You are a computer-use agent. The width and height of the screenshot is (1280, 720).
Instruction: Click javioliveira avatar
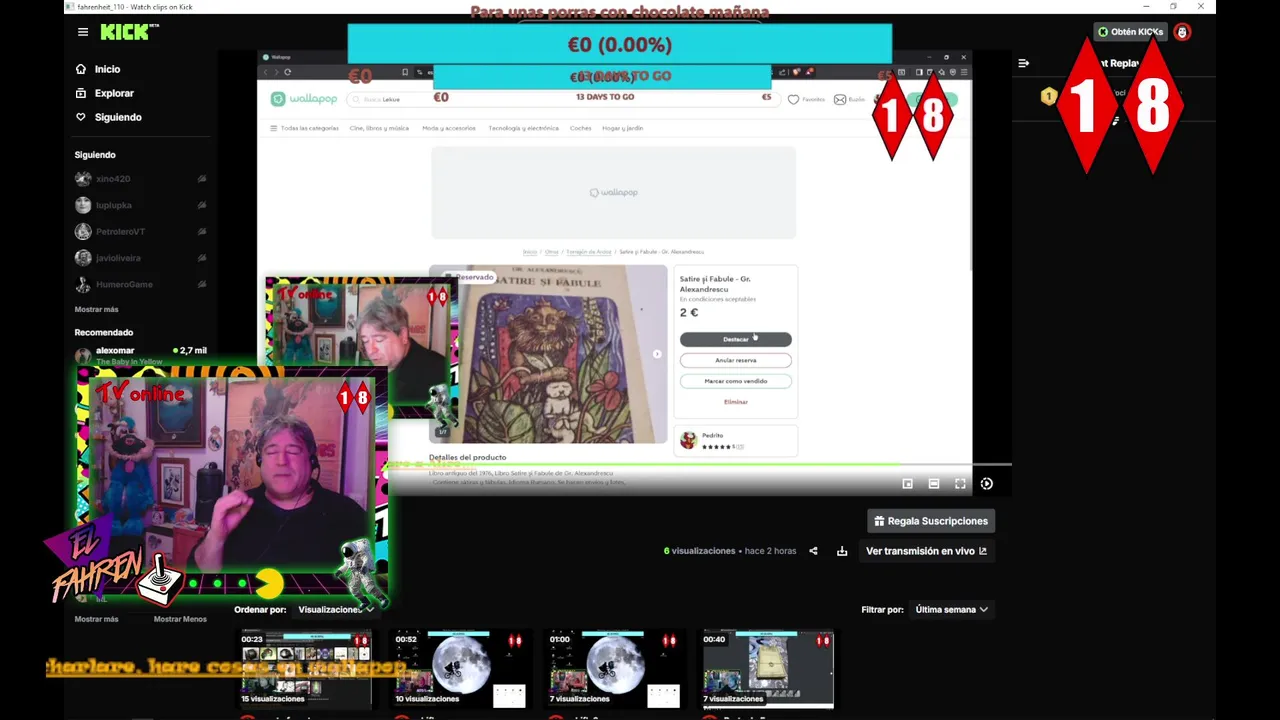(x=83, y=258)
